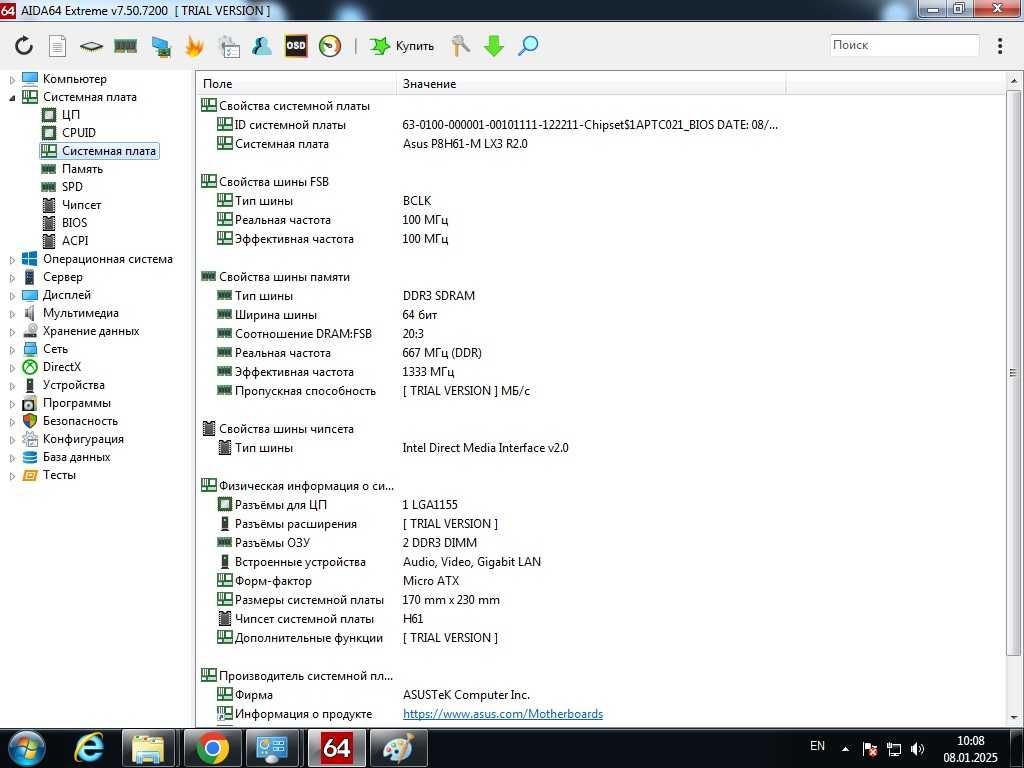This screenshot has height=768, width=1024.
Task: Open the audit manager checklist icon
Action: click(x=229, y=46)
